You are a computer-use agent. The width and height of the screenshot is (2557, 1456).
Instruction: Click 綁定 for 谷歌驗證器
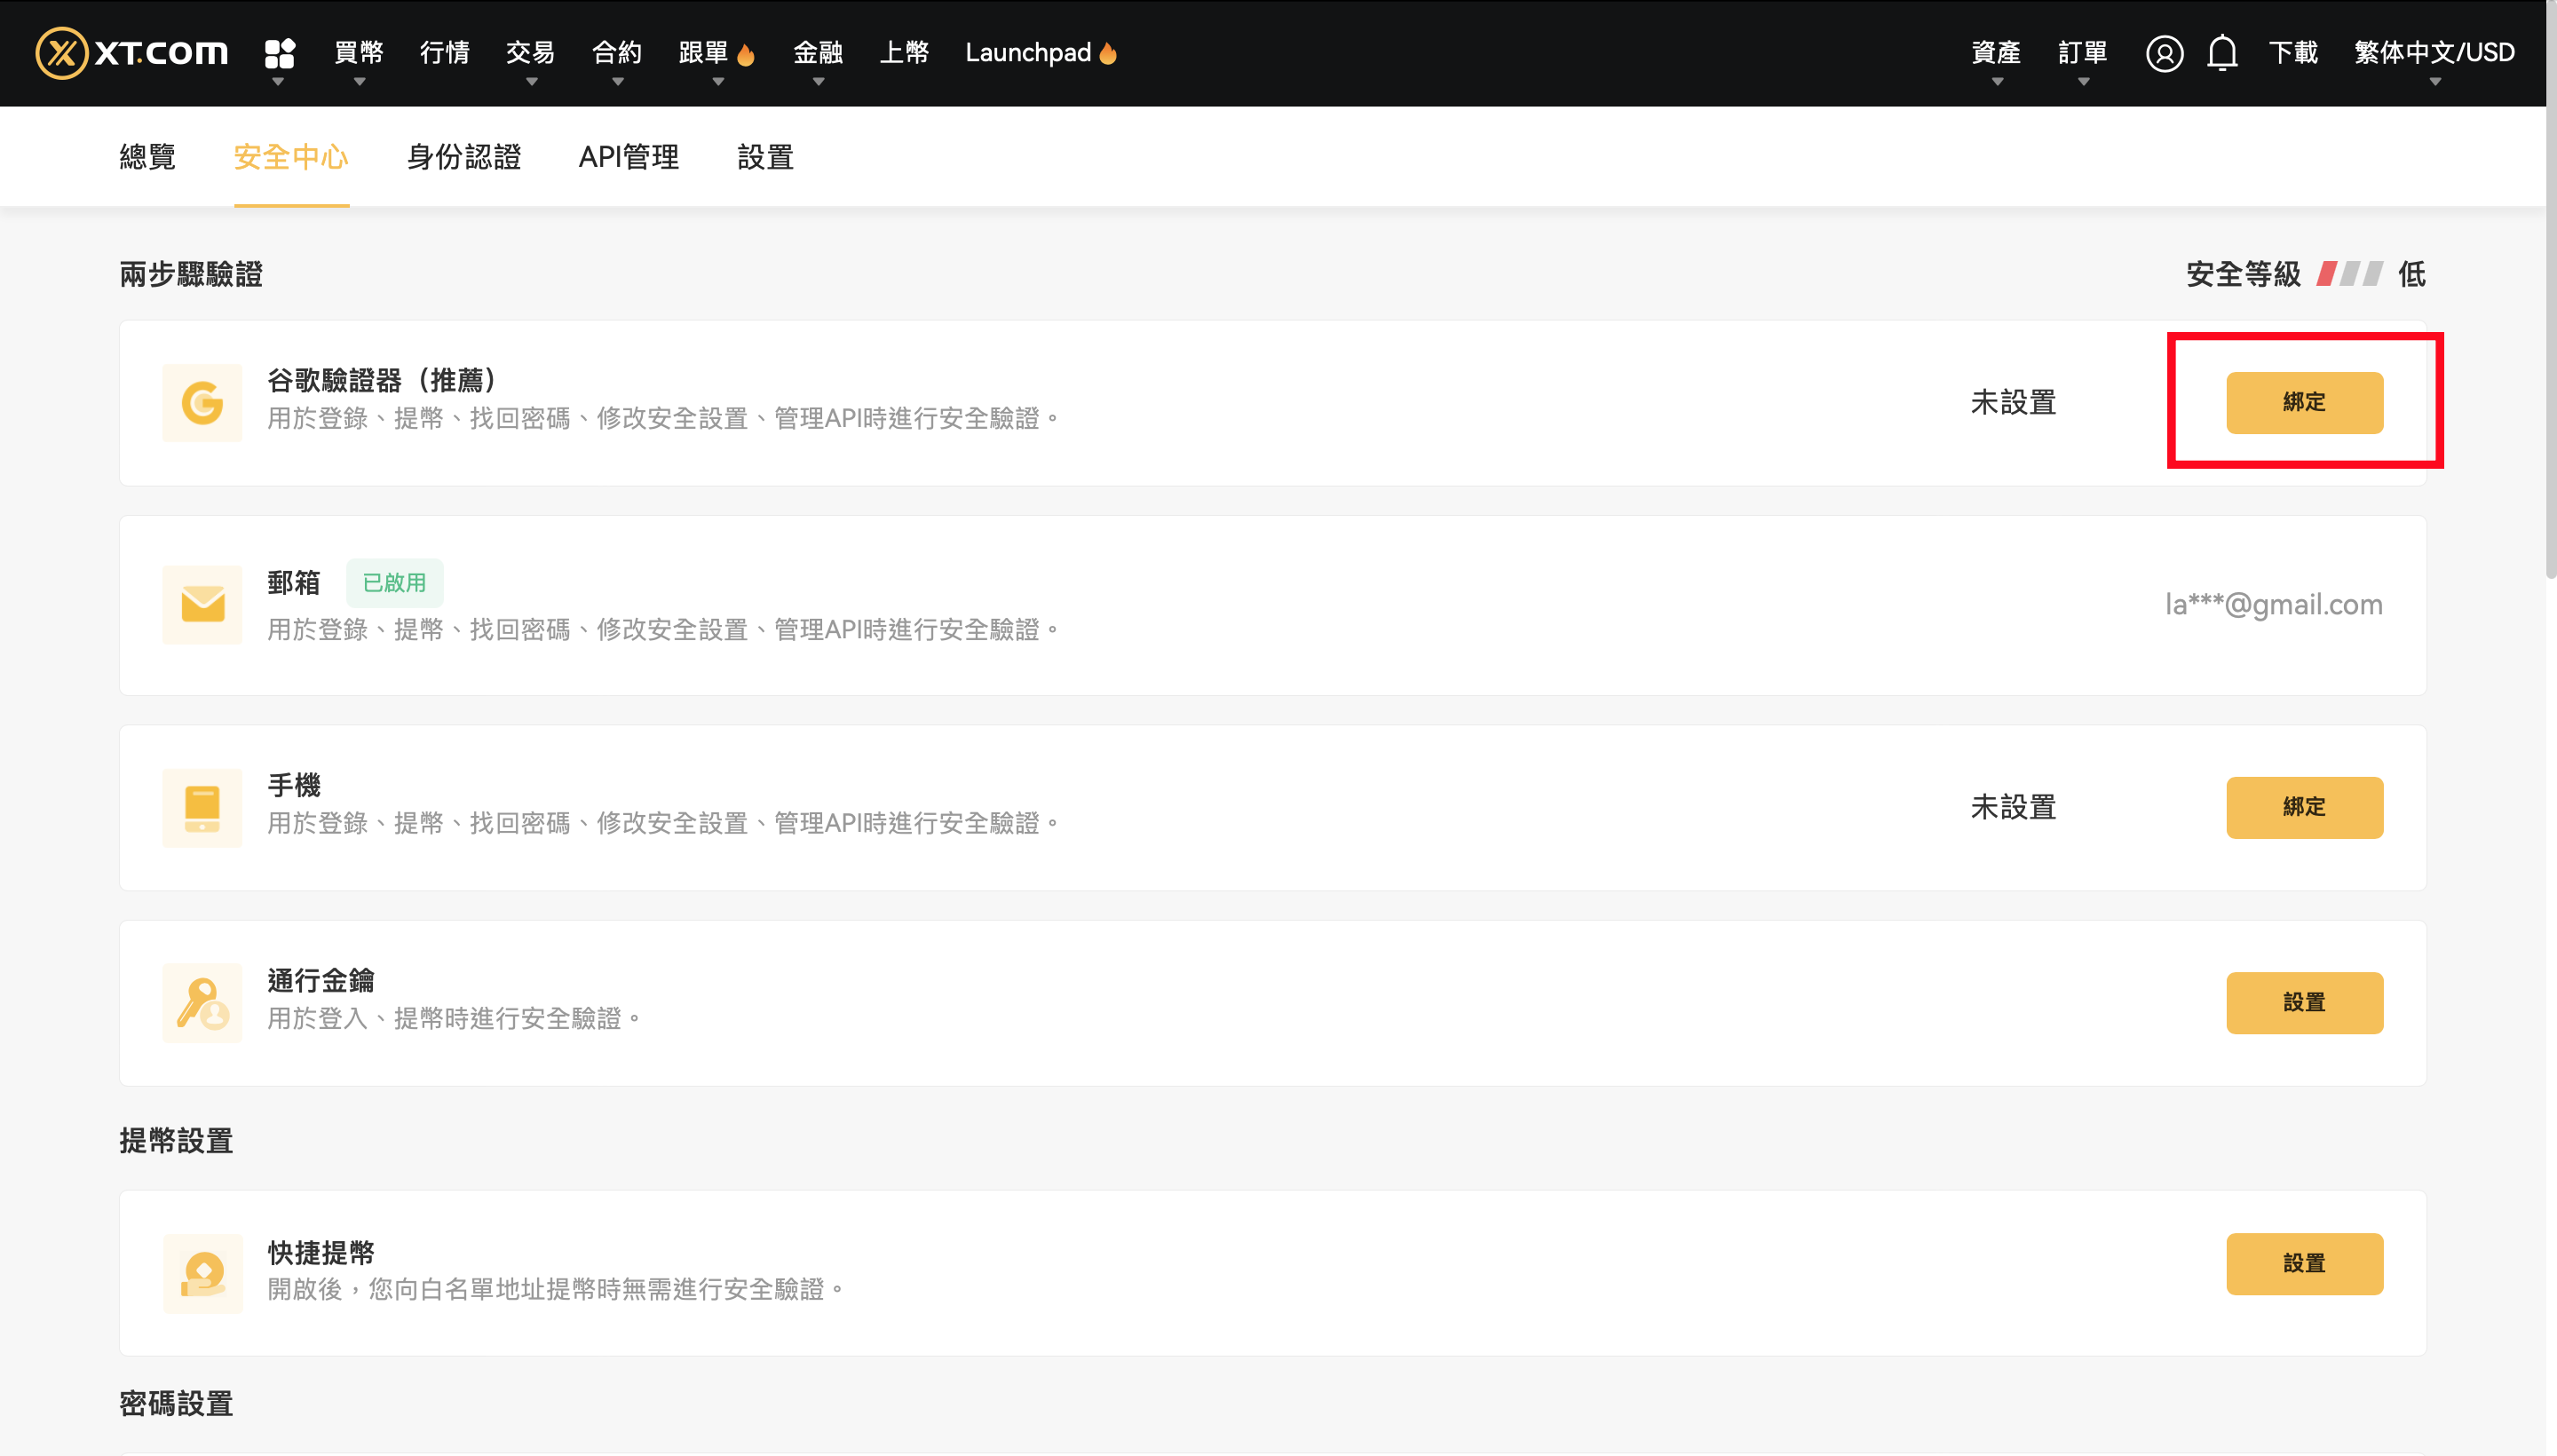click(x=2304, y=403)
